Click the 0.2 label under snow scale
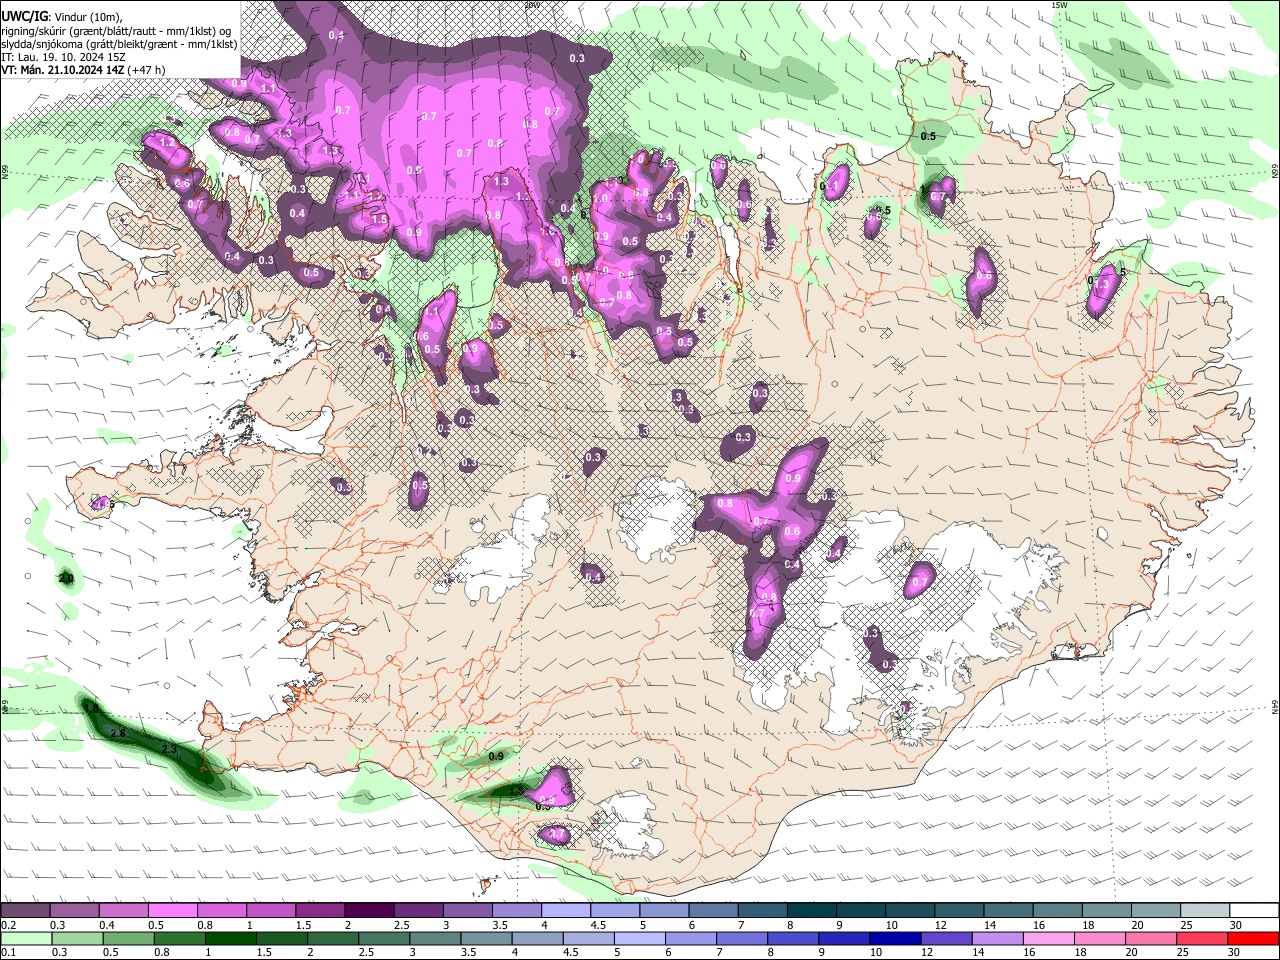This screenshot has width=1280, height=960. [8, 925]
